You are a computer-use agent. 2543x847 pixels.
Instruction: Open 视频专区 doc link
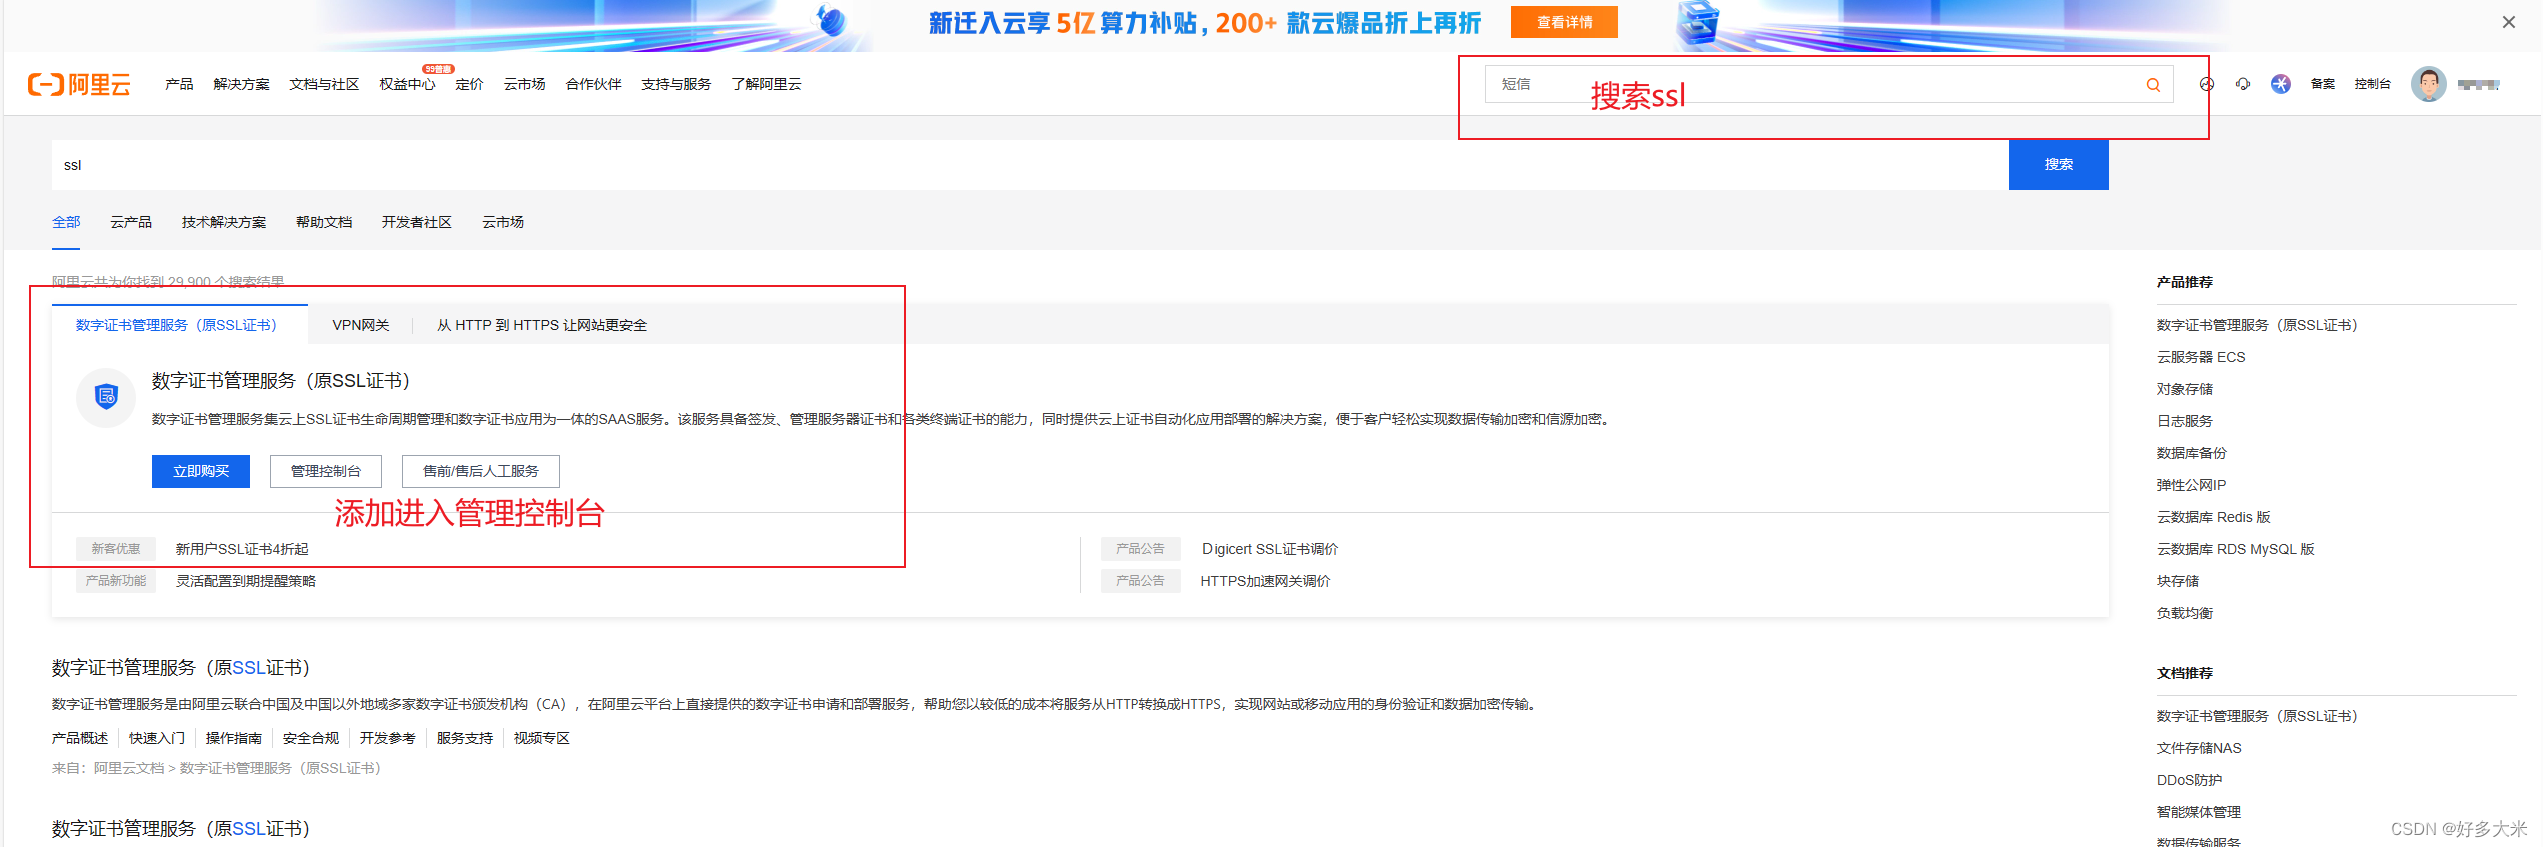pyautogui.click(x=542, y=738)
